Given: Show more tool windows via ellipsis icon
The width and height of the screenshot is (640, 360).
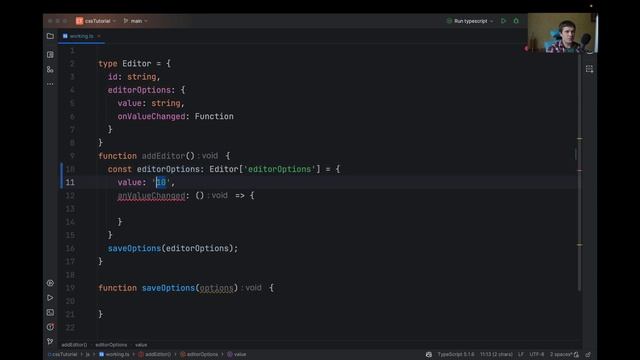Looking at the screenshot, I should coord(50,84).
